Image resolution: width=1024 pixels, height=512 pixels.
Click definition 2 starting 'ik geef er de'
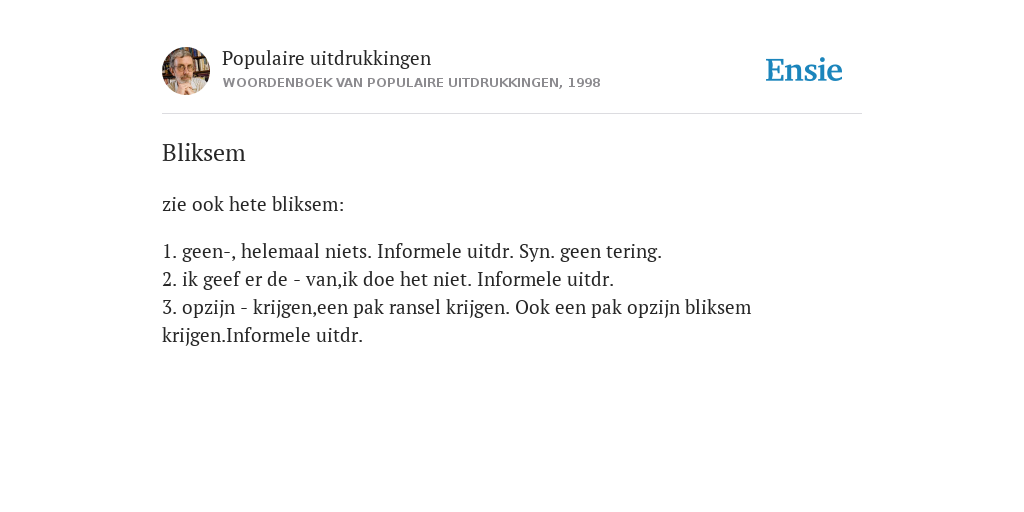coord(388,280)
